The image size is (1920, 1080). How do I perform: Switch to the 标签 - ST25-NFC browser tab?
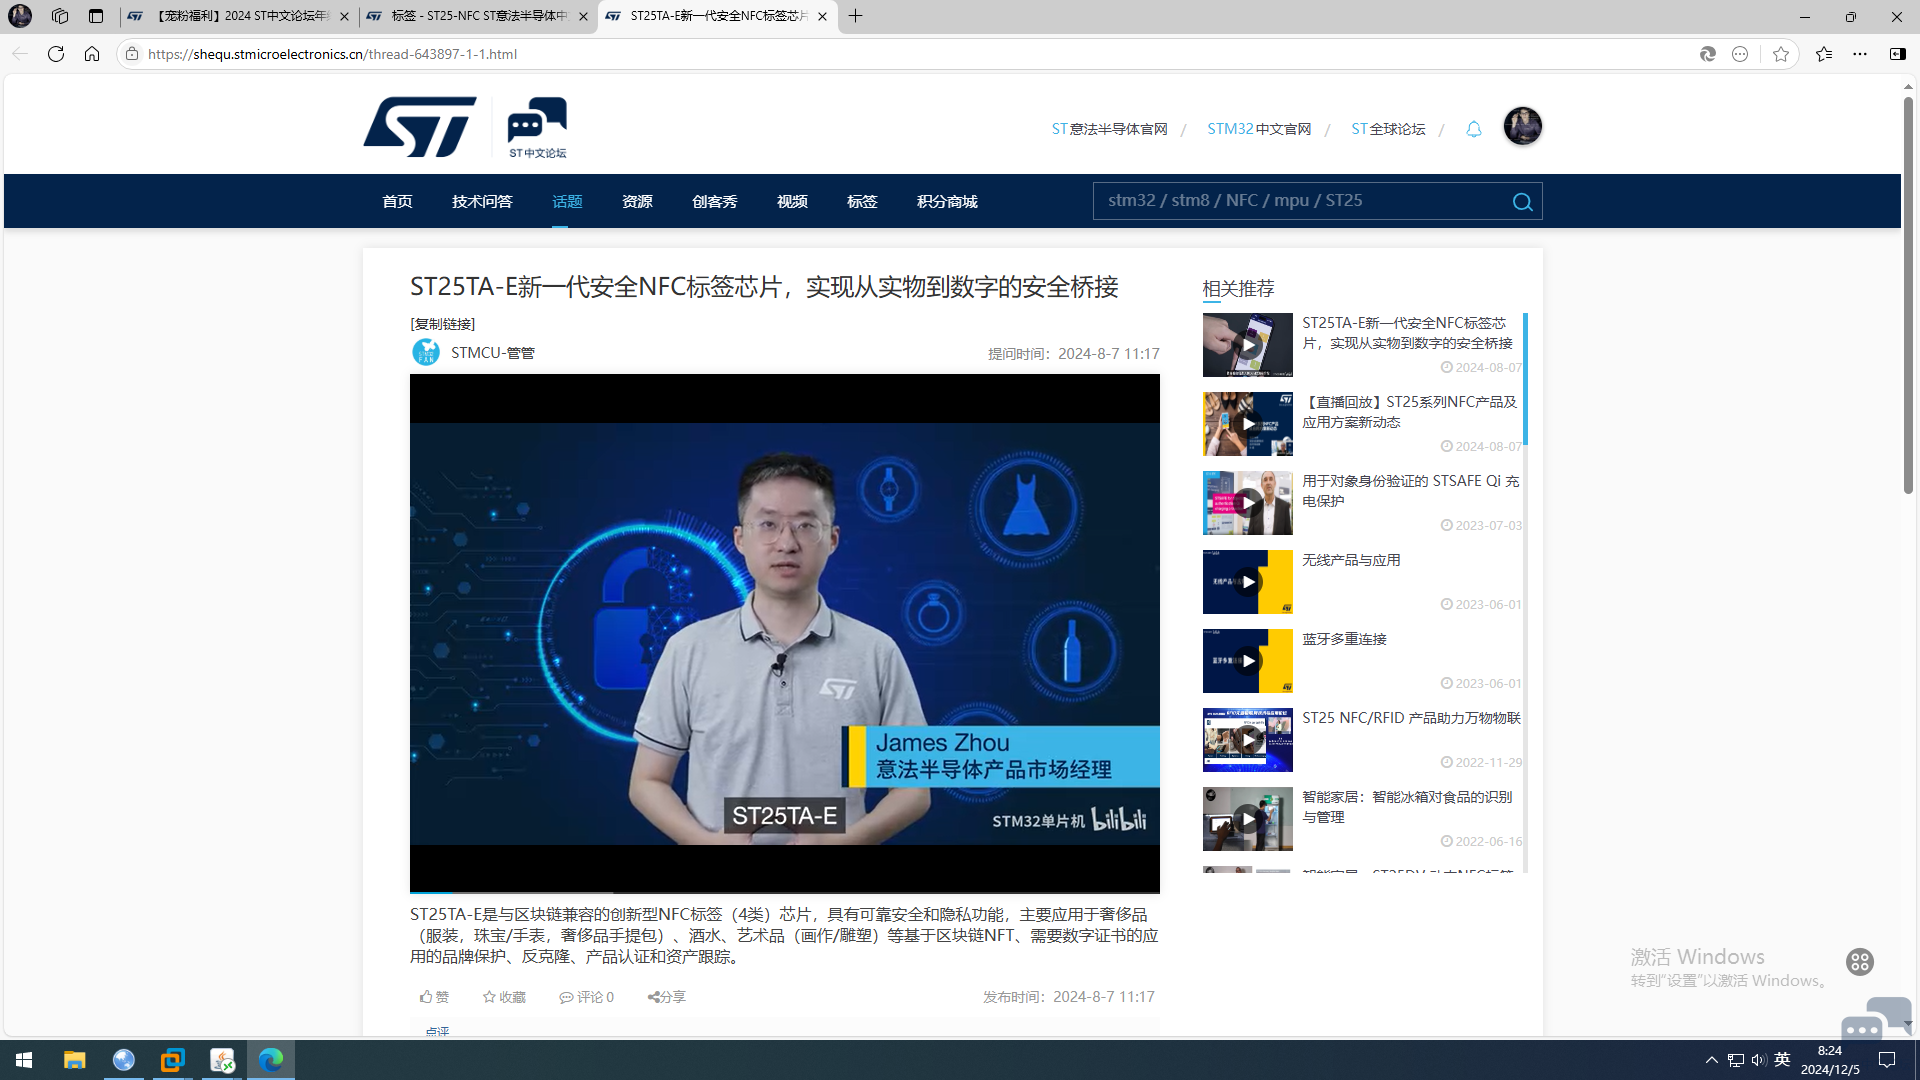[x=479, y=16]
